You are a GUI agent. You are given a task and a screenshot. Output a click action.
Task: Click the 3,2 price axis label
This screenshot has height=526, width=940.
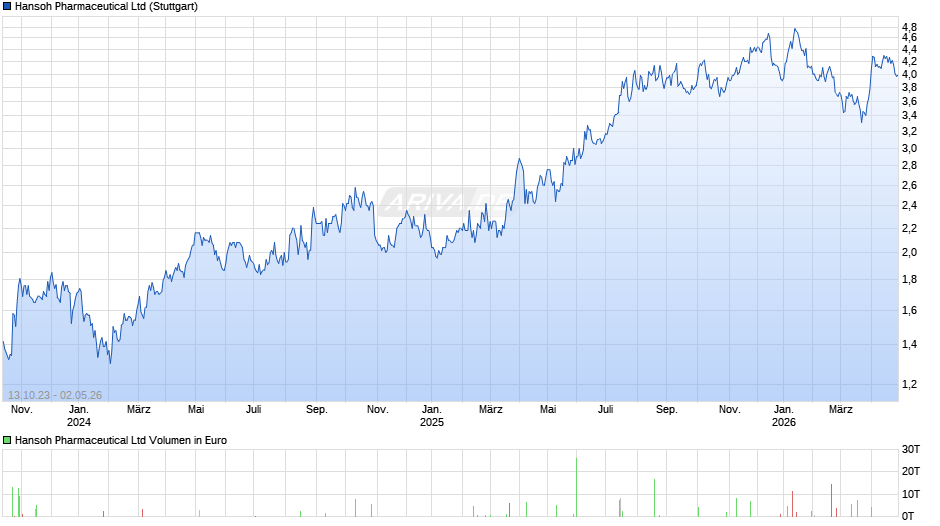click(x=909, y=131)
